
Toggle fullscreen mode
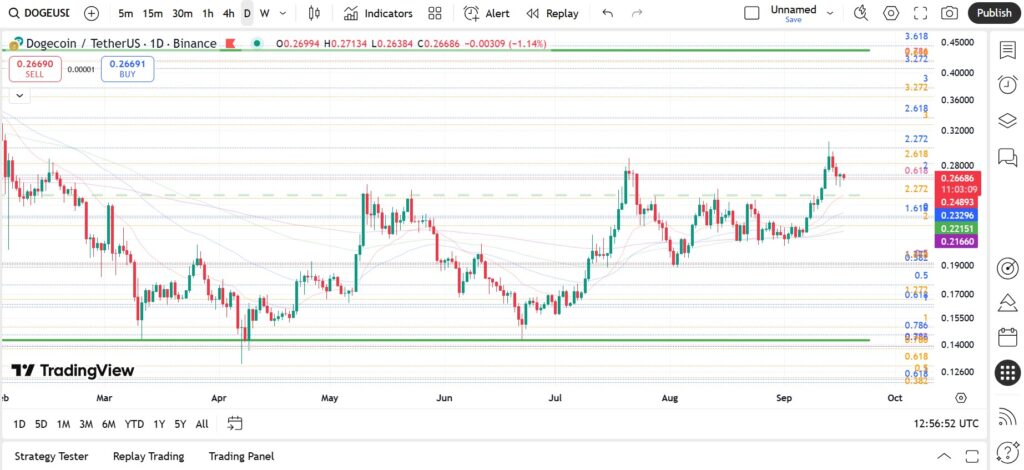(x=920, y=13)
